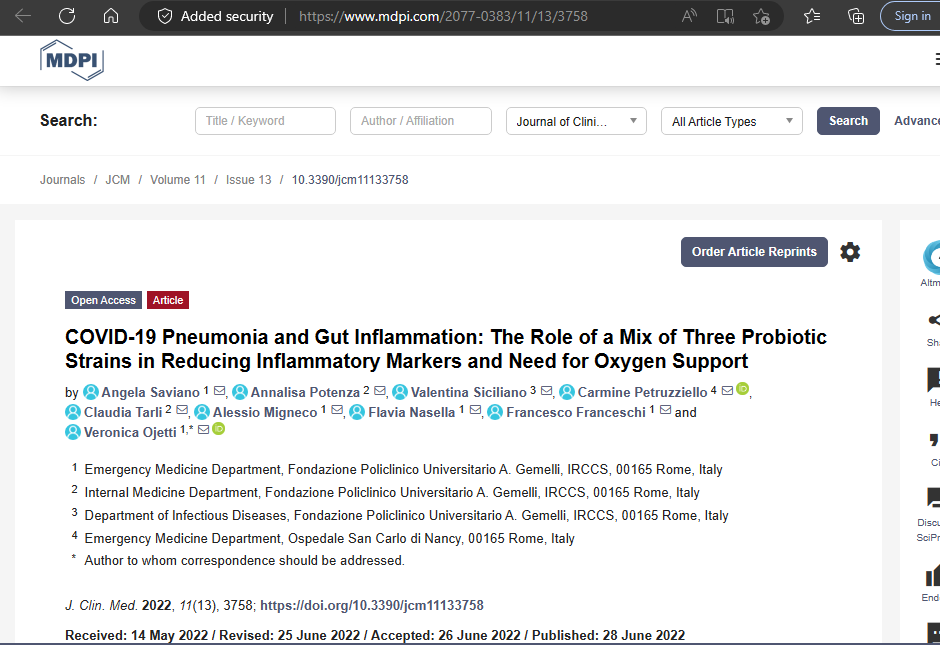Viewport: 940px width, 645px height.
Task: Open Flavia Nasella's author profile icon
Action: pos(357,412)
